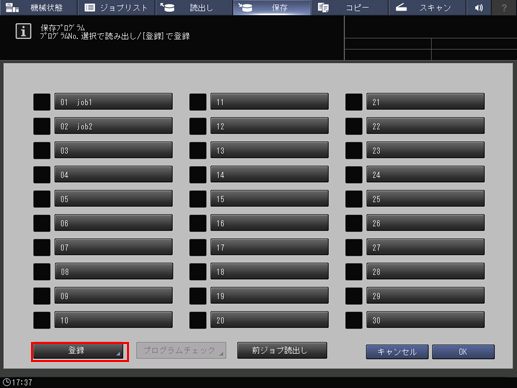Image resolution: width=517 pixels, height=388 pixels.
Task: Choose empty program slot 03
Action: point(113,150)
